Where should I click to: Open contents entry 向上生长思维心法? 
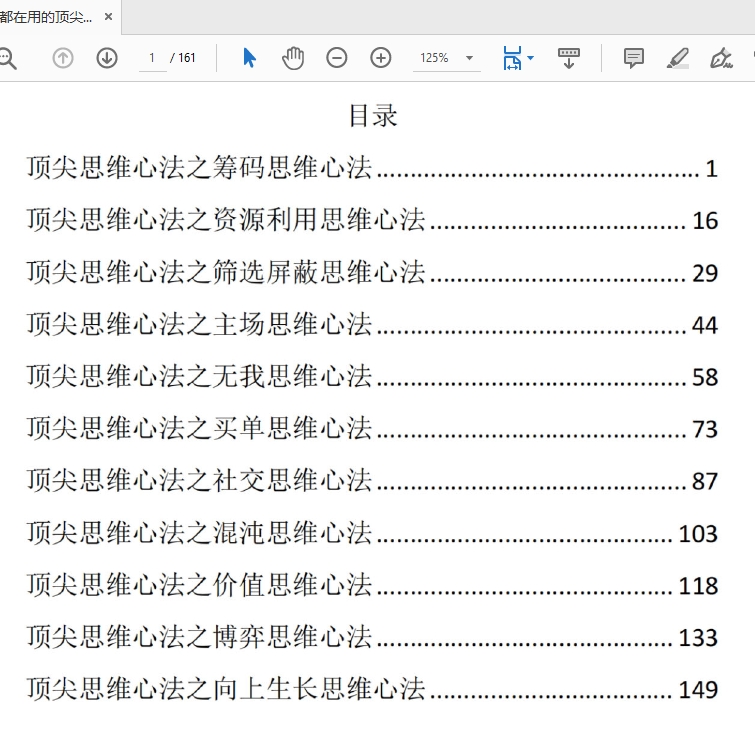(226, 688)
